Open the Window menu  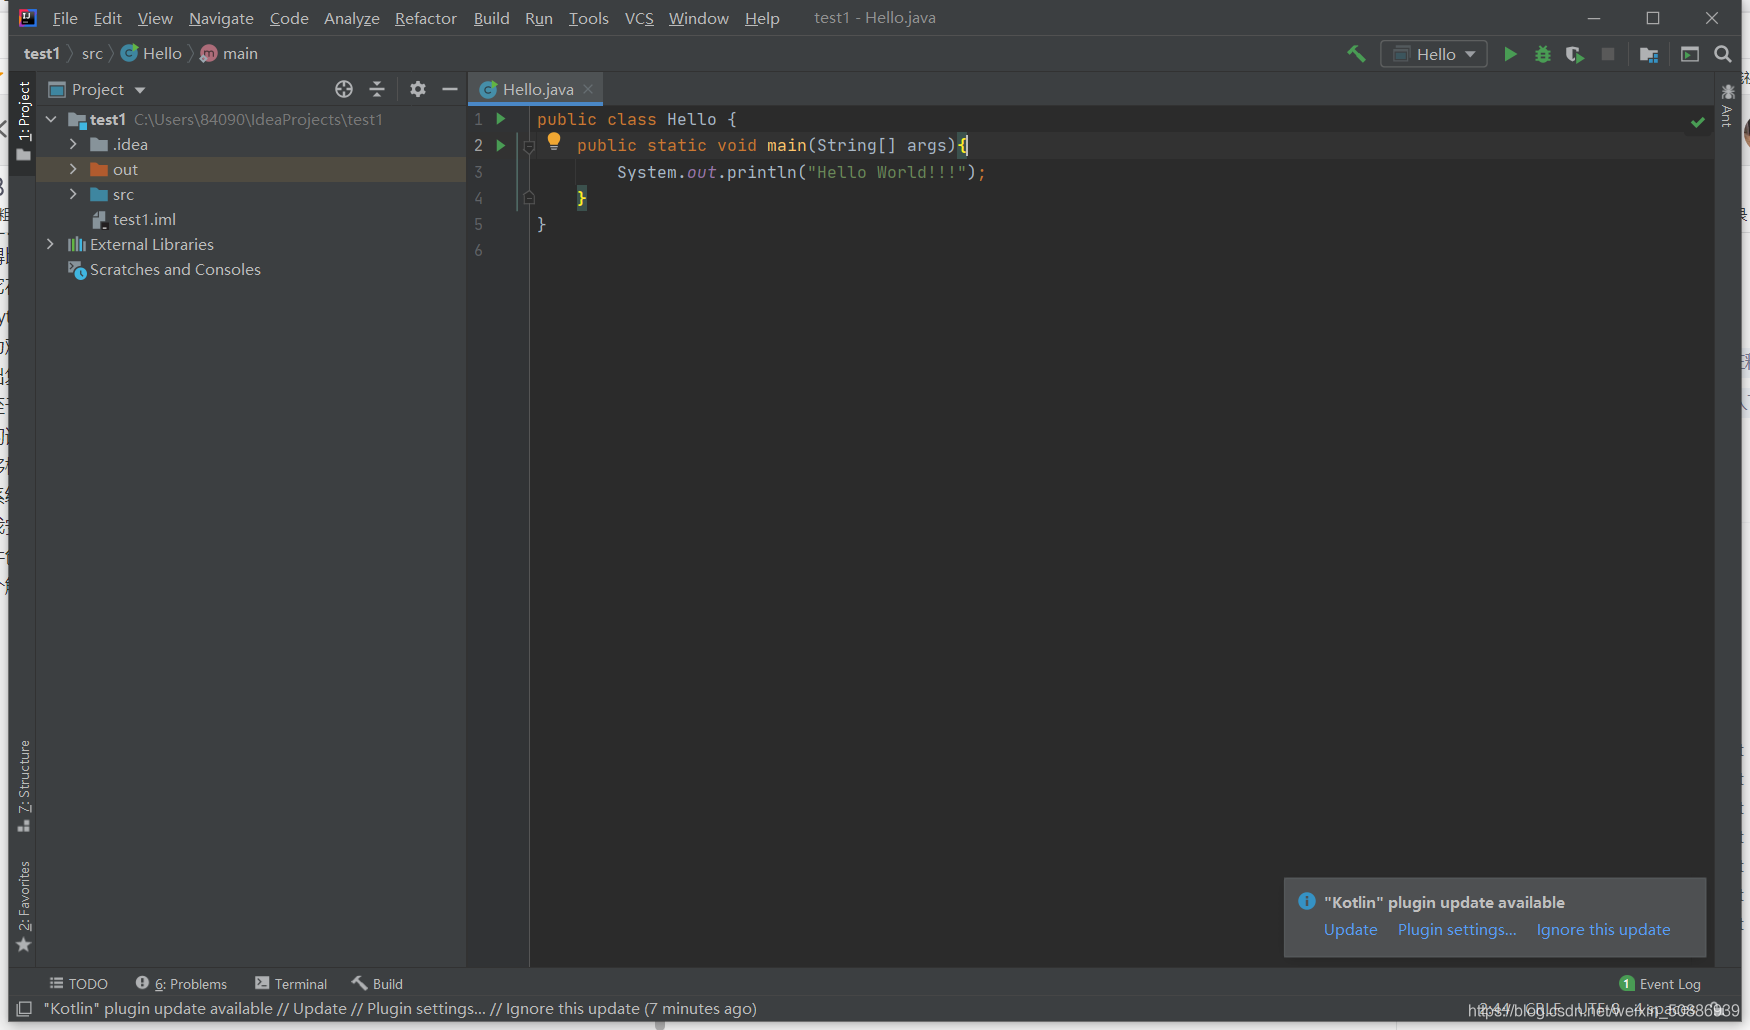699,18
